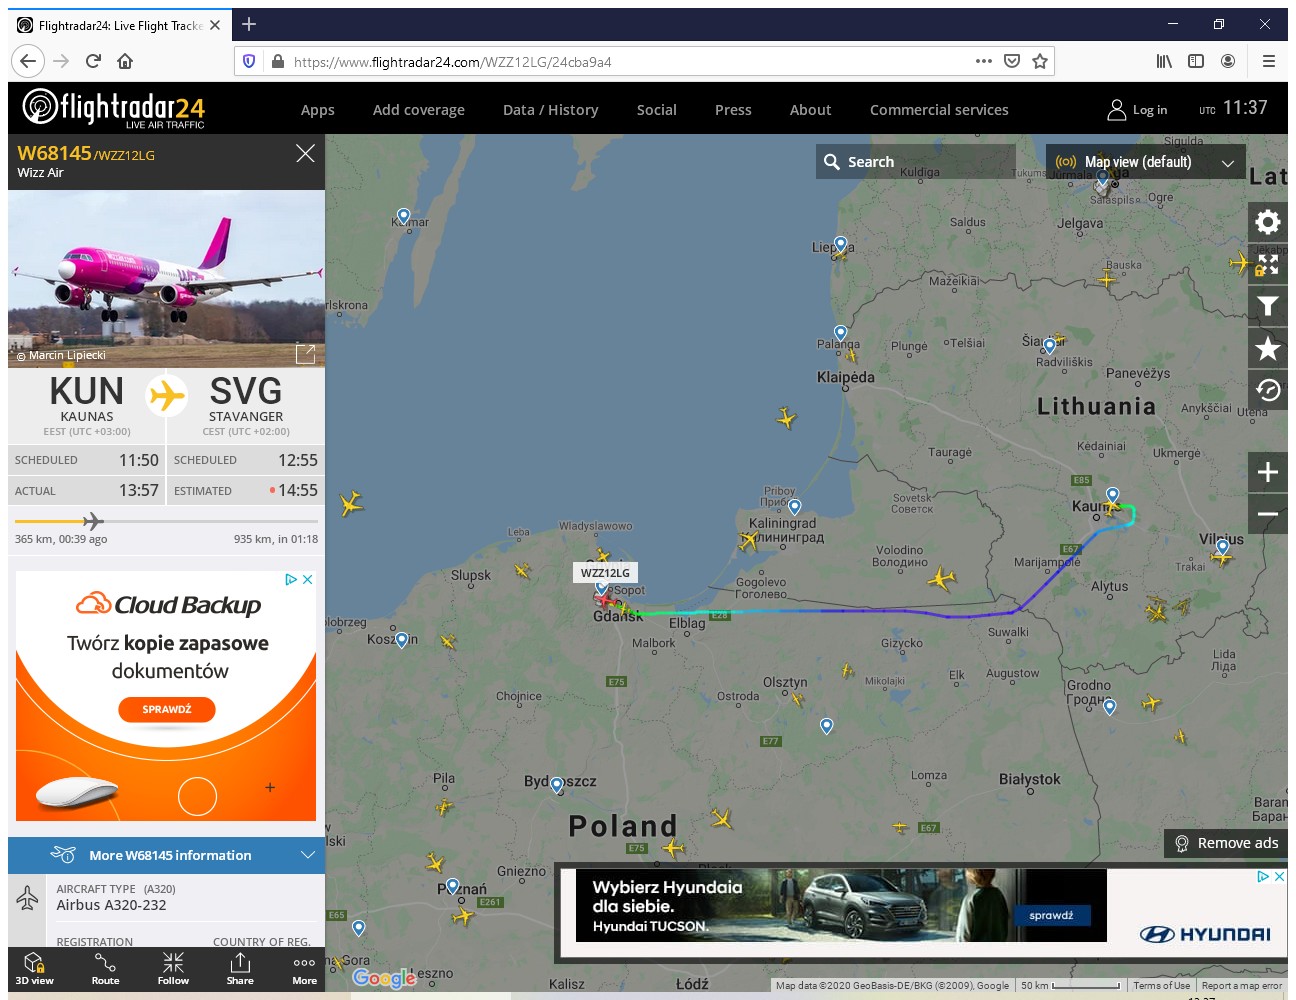Screen dimensions: 1296x1000
Task: Open Add coverage page
Action: click(419, 110)
